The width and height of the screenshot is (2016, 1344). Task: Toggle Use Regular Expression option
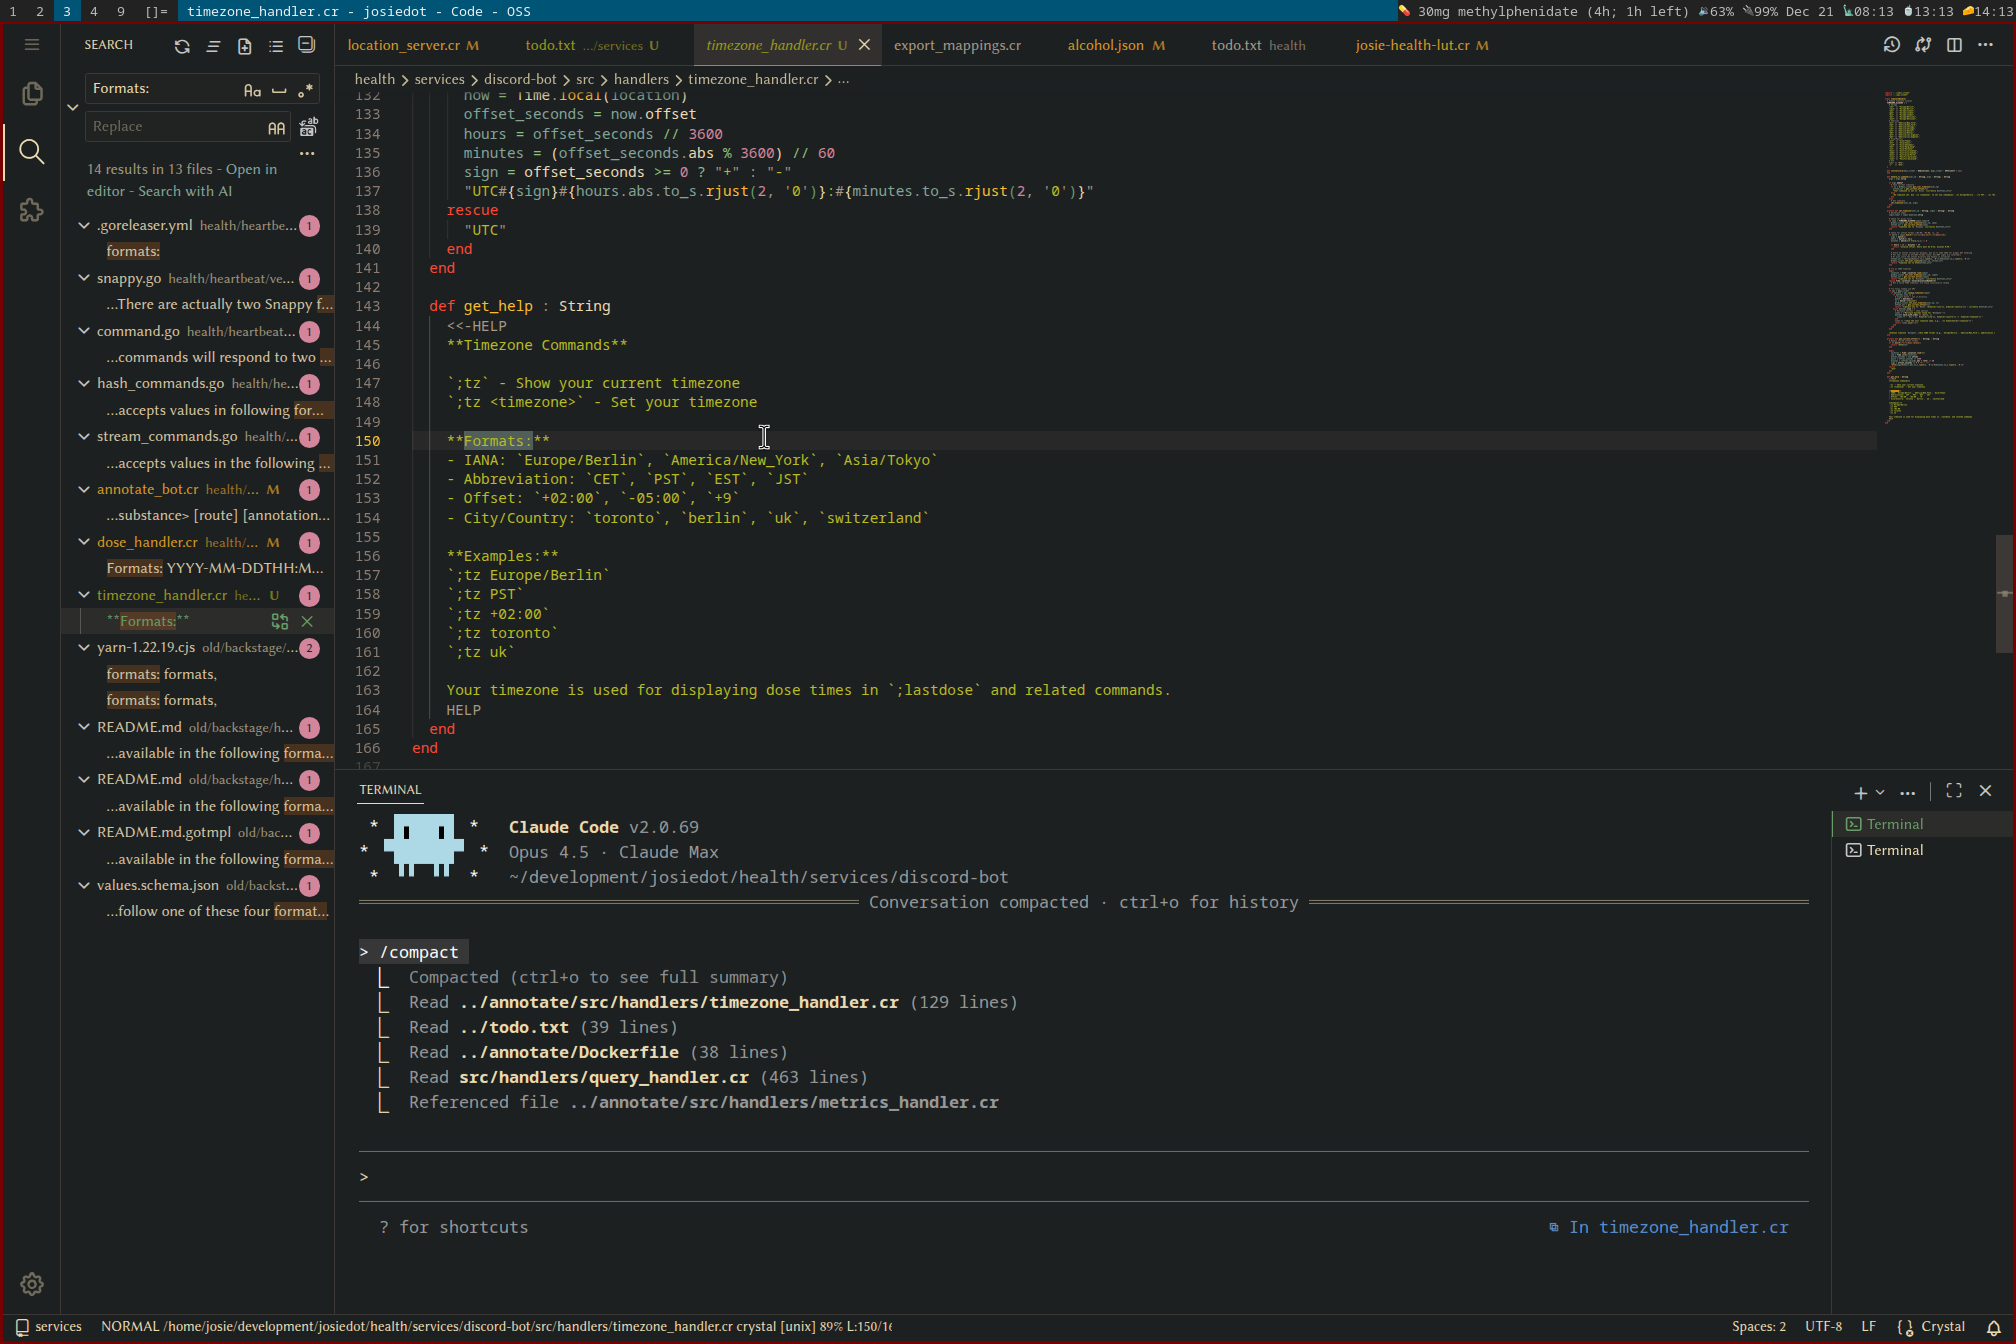[305, 90]
